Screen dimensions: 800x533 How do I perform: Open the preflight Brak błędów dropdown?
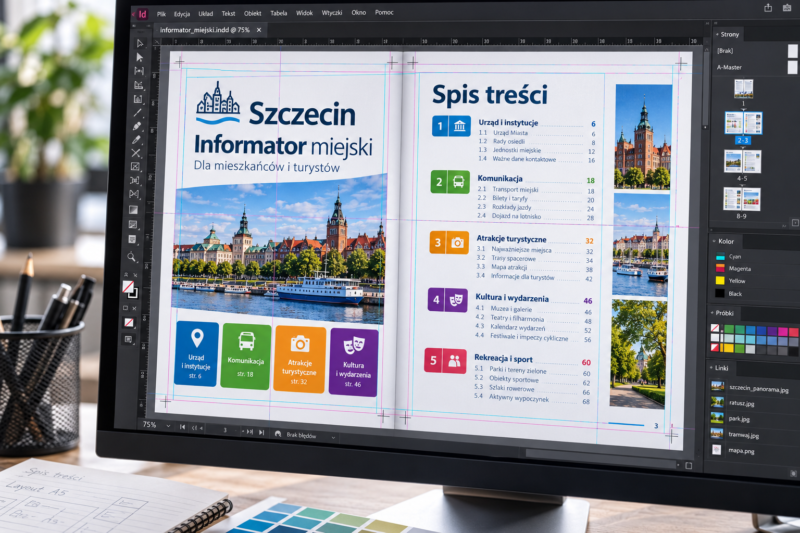[333, 438]
